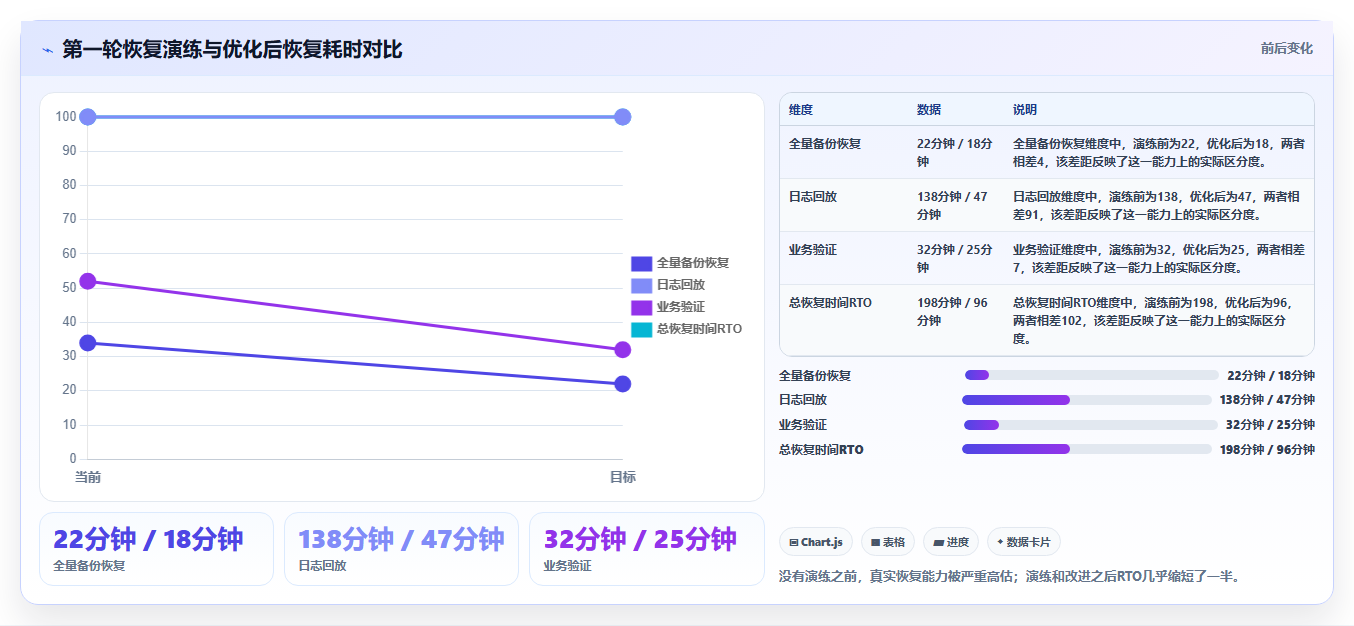Click the 总恢复时间RTO progress bar
The width and height of the screenshot is (1354, 626).
[x=1087, y=449]
